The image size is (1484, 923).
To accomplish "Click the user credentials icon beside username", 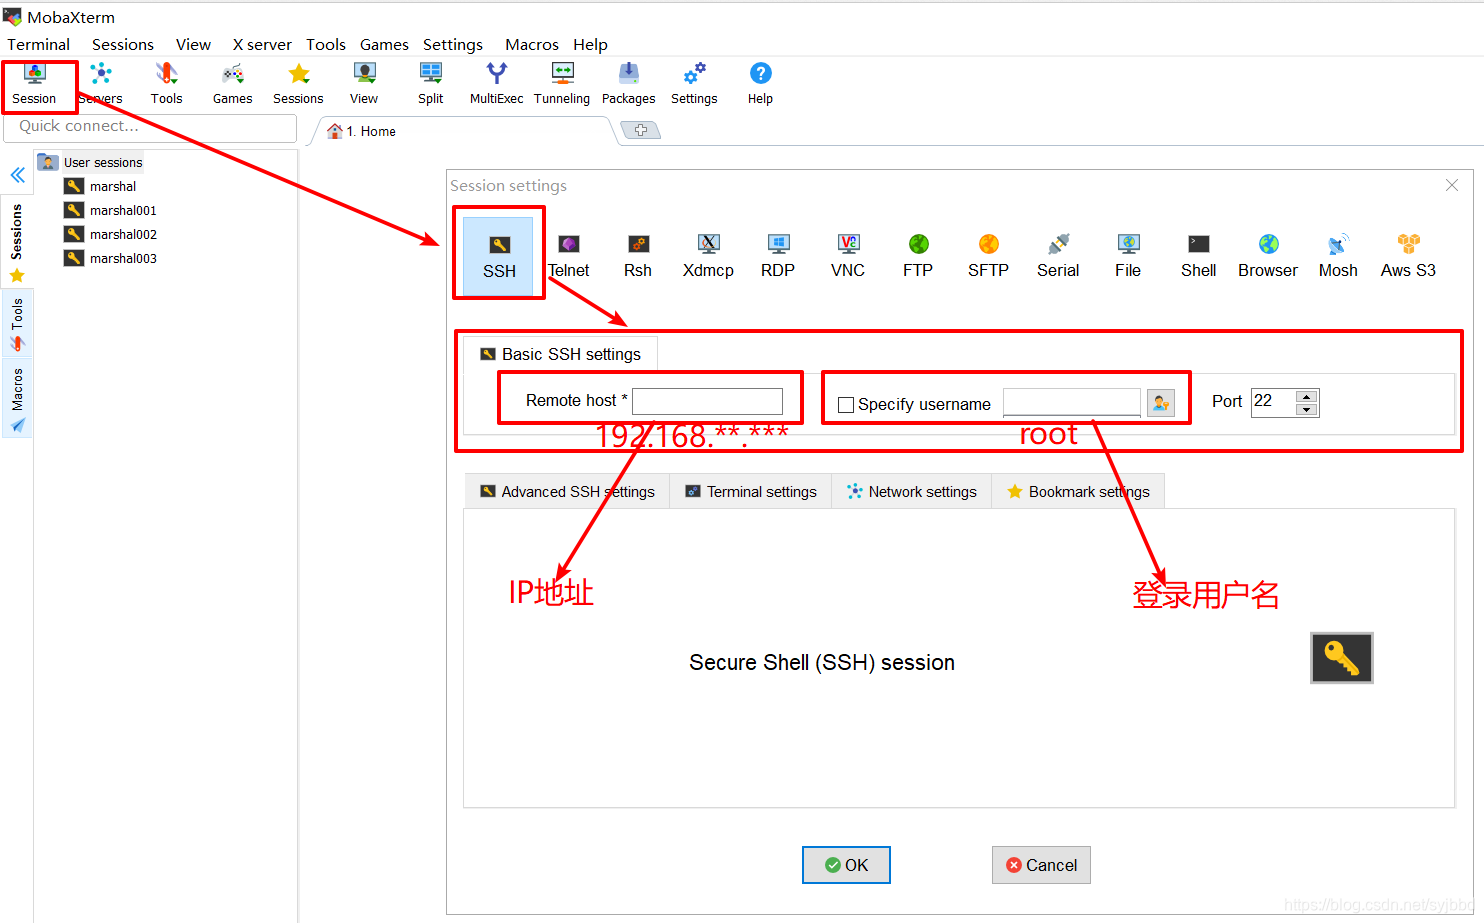I will point(1160,403).
